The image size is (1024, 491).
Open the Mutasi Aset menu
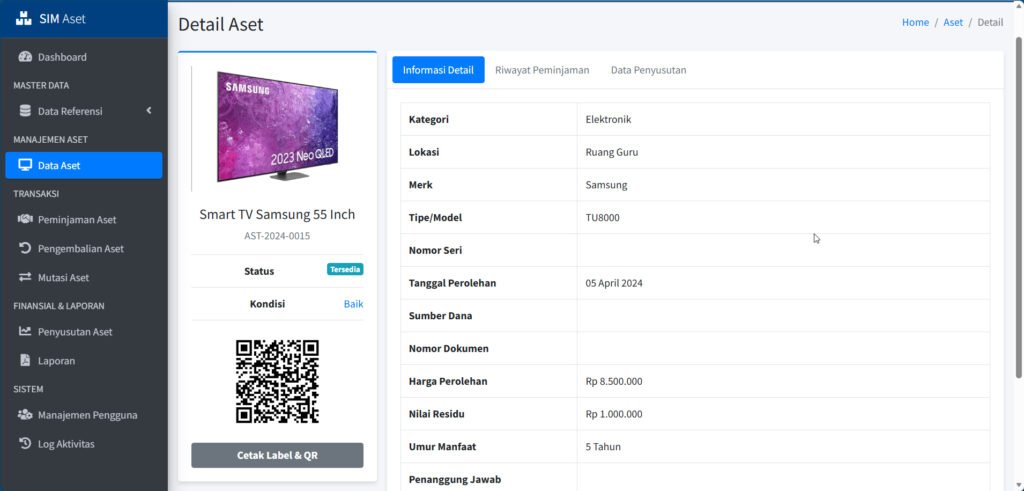[x=84, y=277]
